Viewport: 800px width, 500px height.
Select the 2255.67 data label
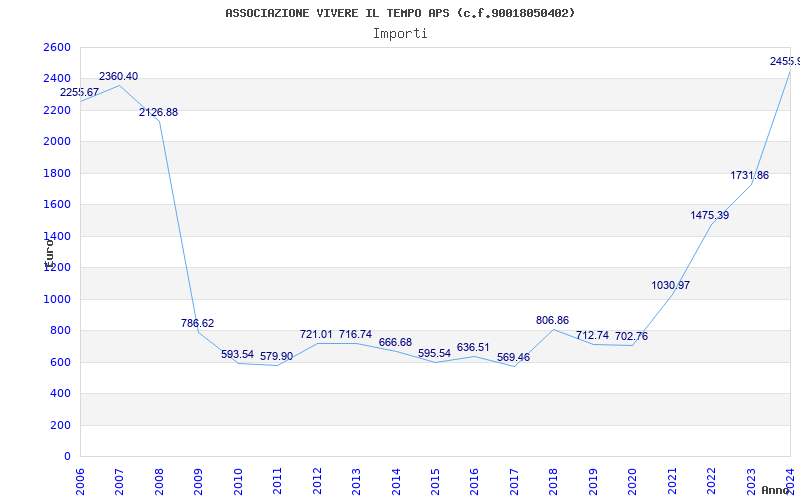coord(80,92)
